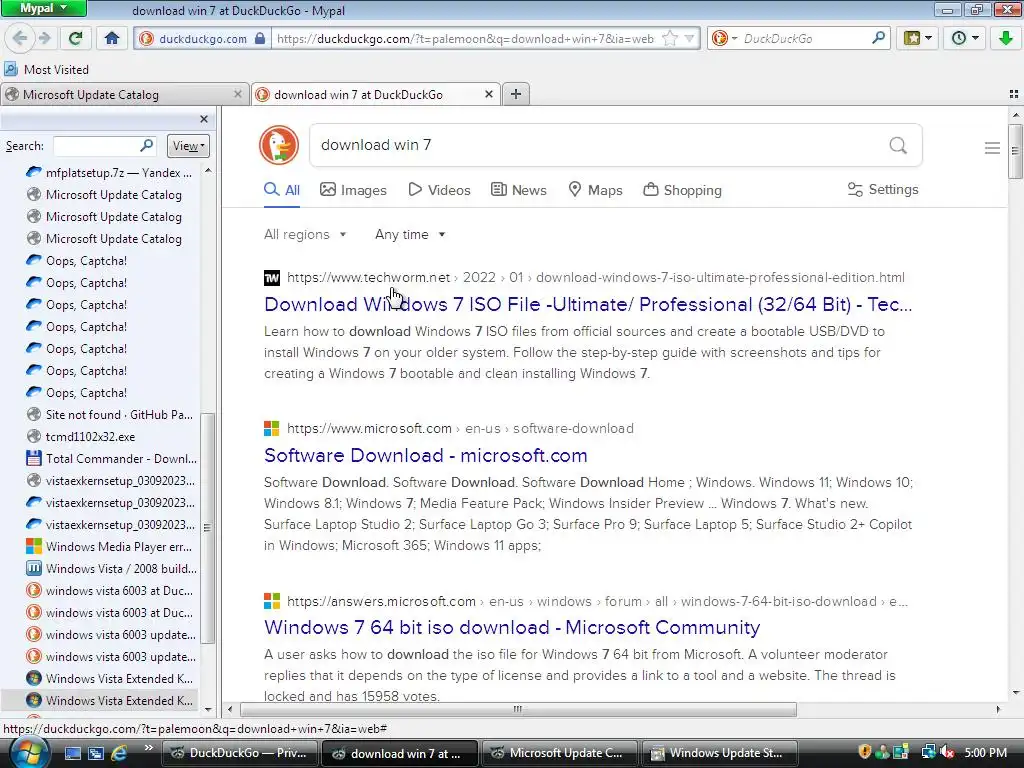Click the 5:00 PM taskbar clock

(985, 753)
